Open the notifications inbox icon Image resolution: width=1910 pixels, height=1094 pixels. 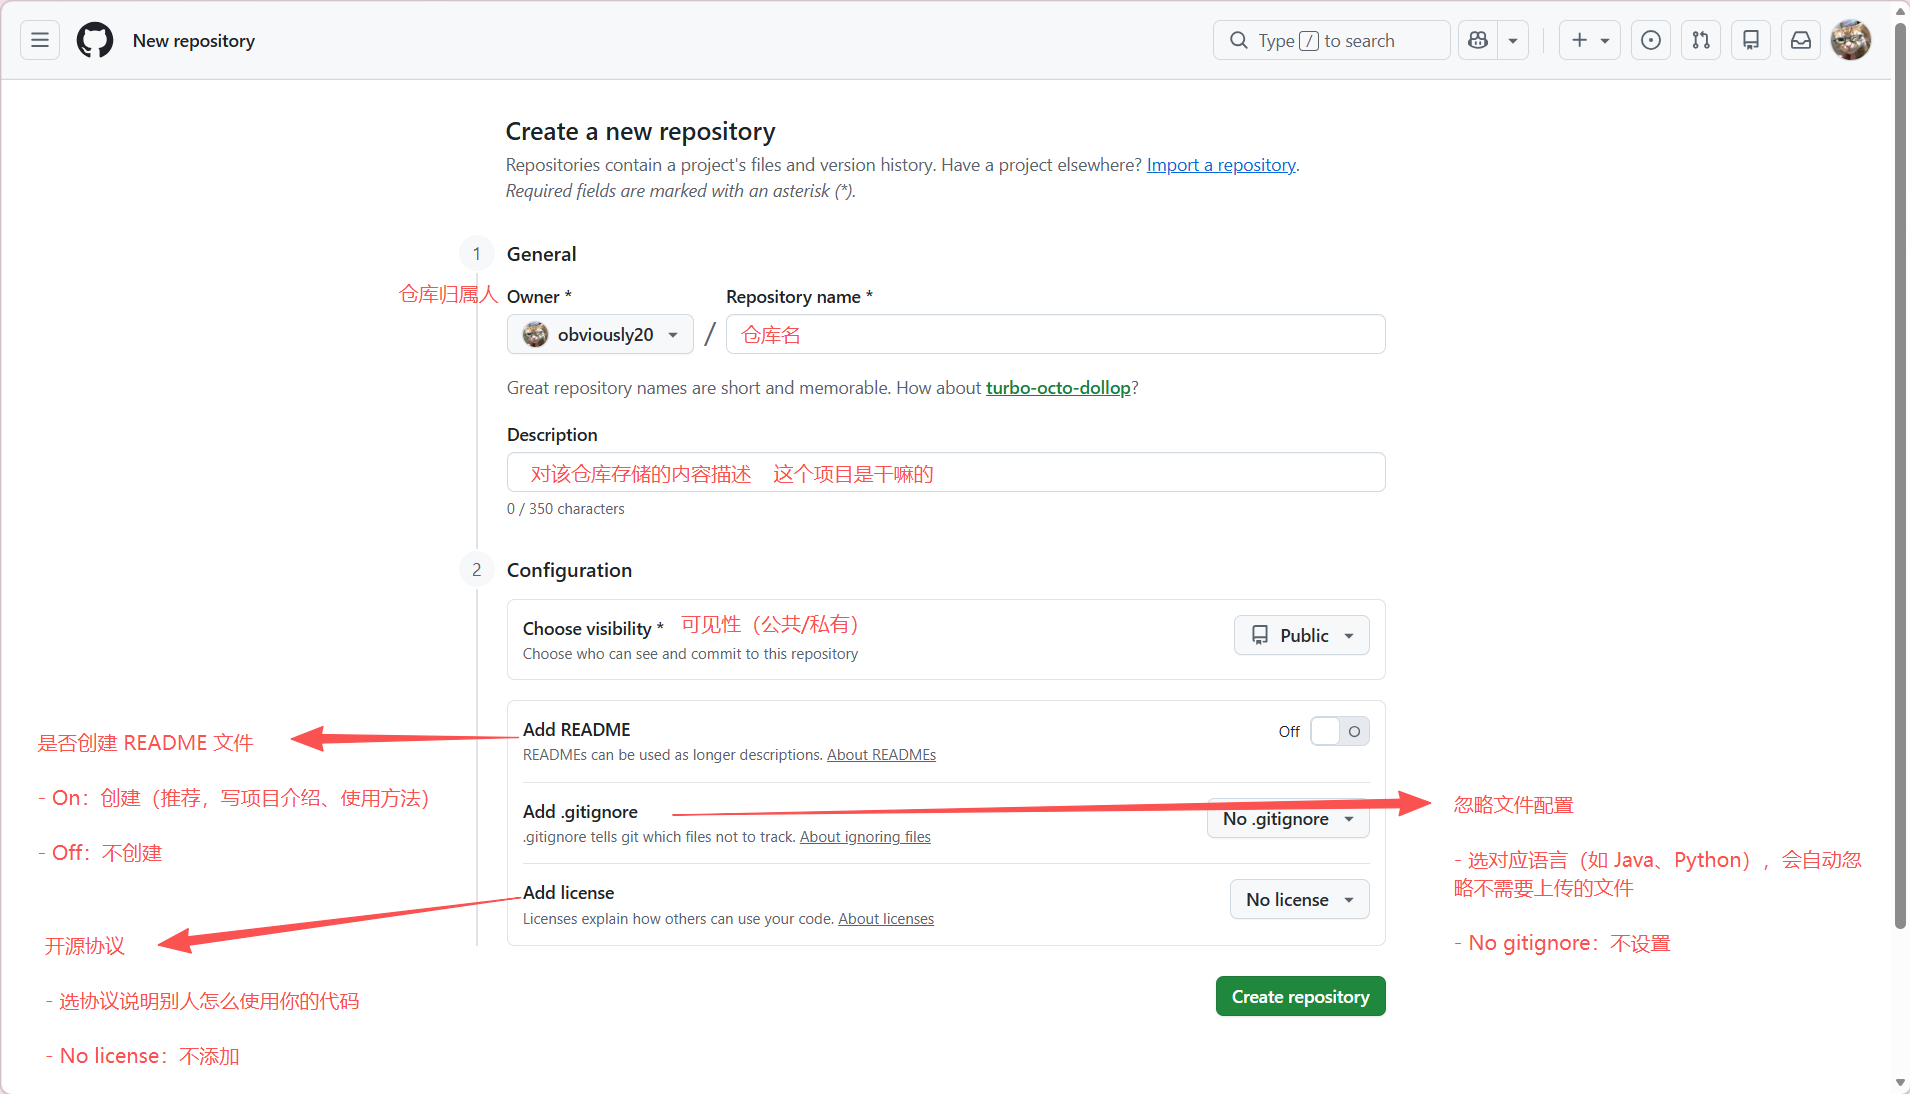pyautogui.click(x=1801, y=40)
